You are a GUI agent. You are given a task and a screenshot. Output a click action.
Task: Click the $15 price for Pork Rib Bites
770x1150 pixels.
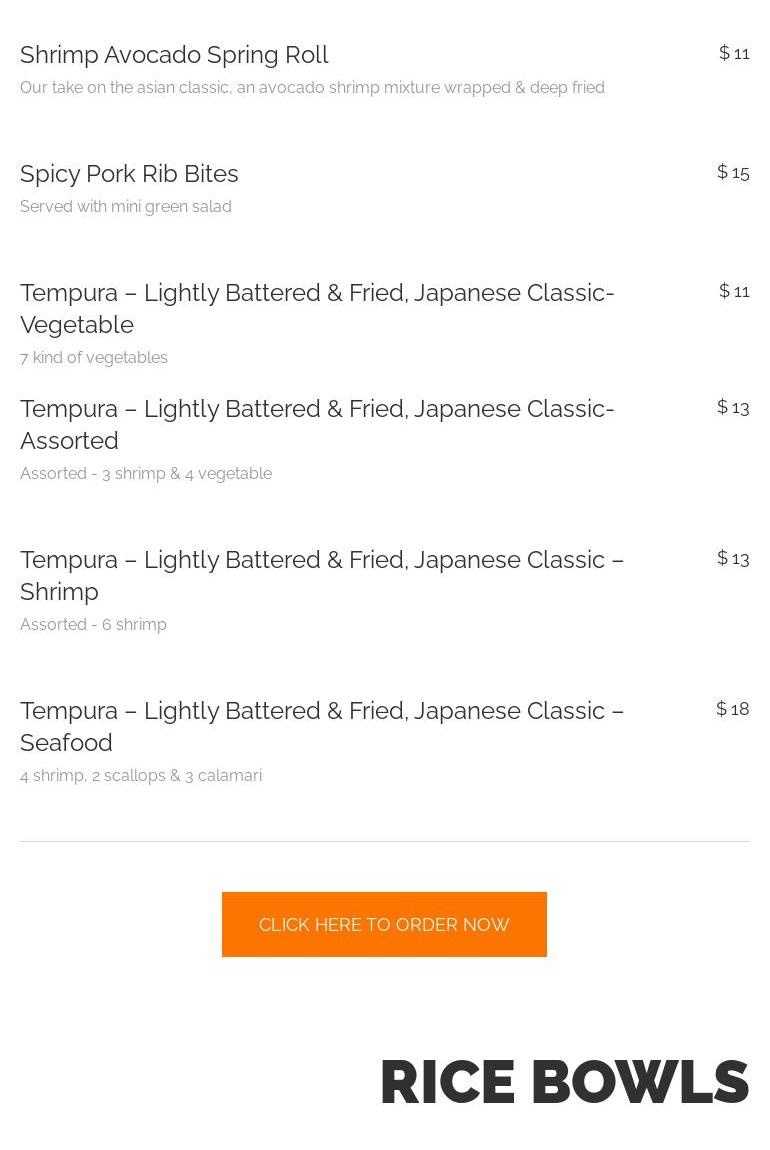(x=733, y=172)
